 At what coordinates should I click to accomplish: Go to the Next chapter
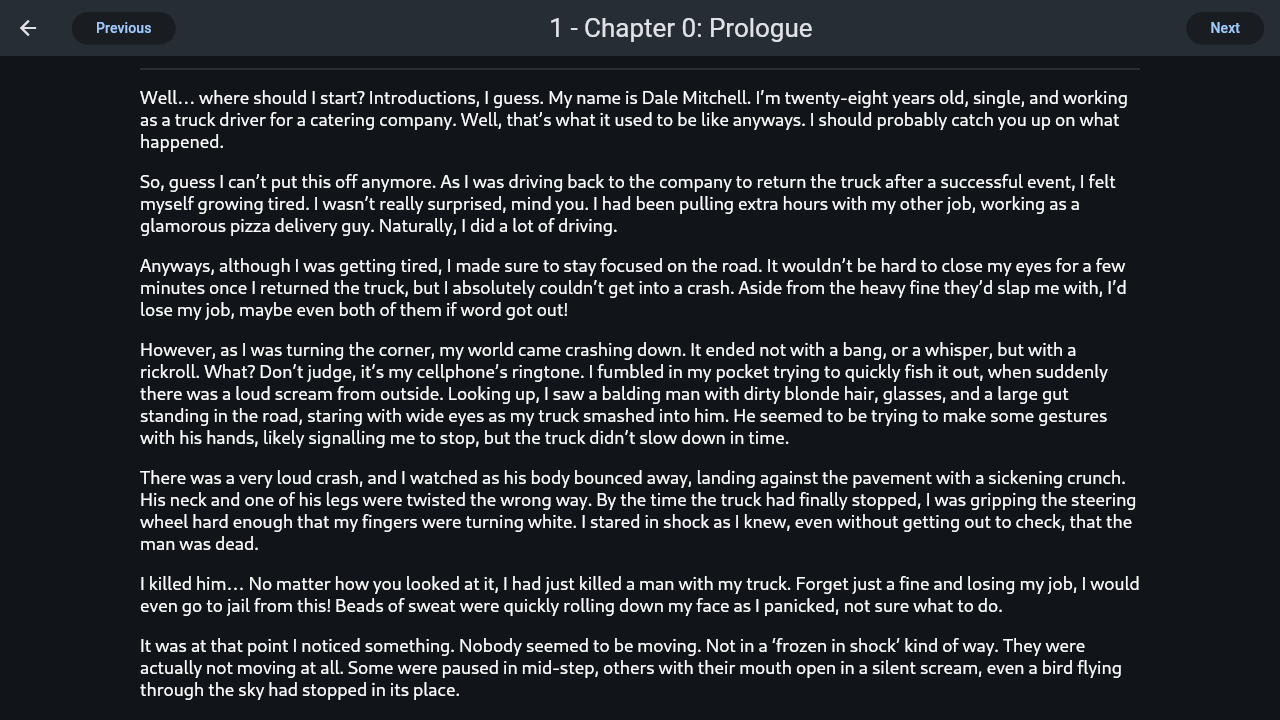[1224, 28]
